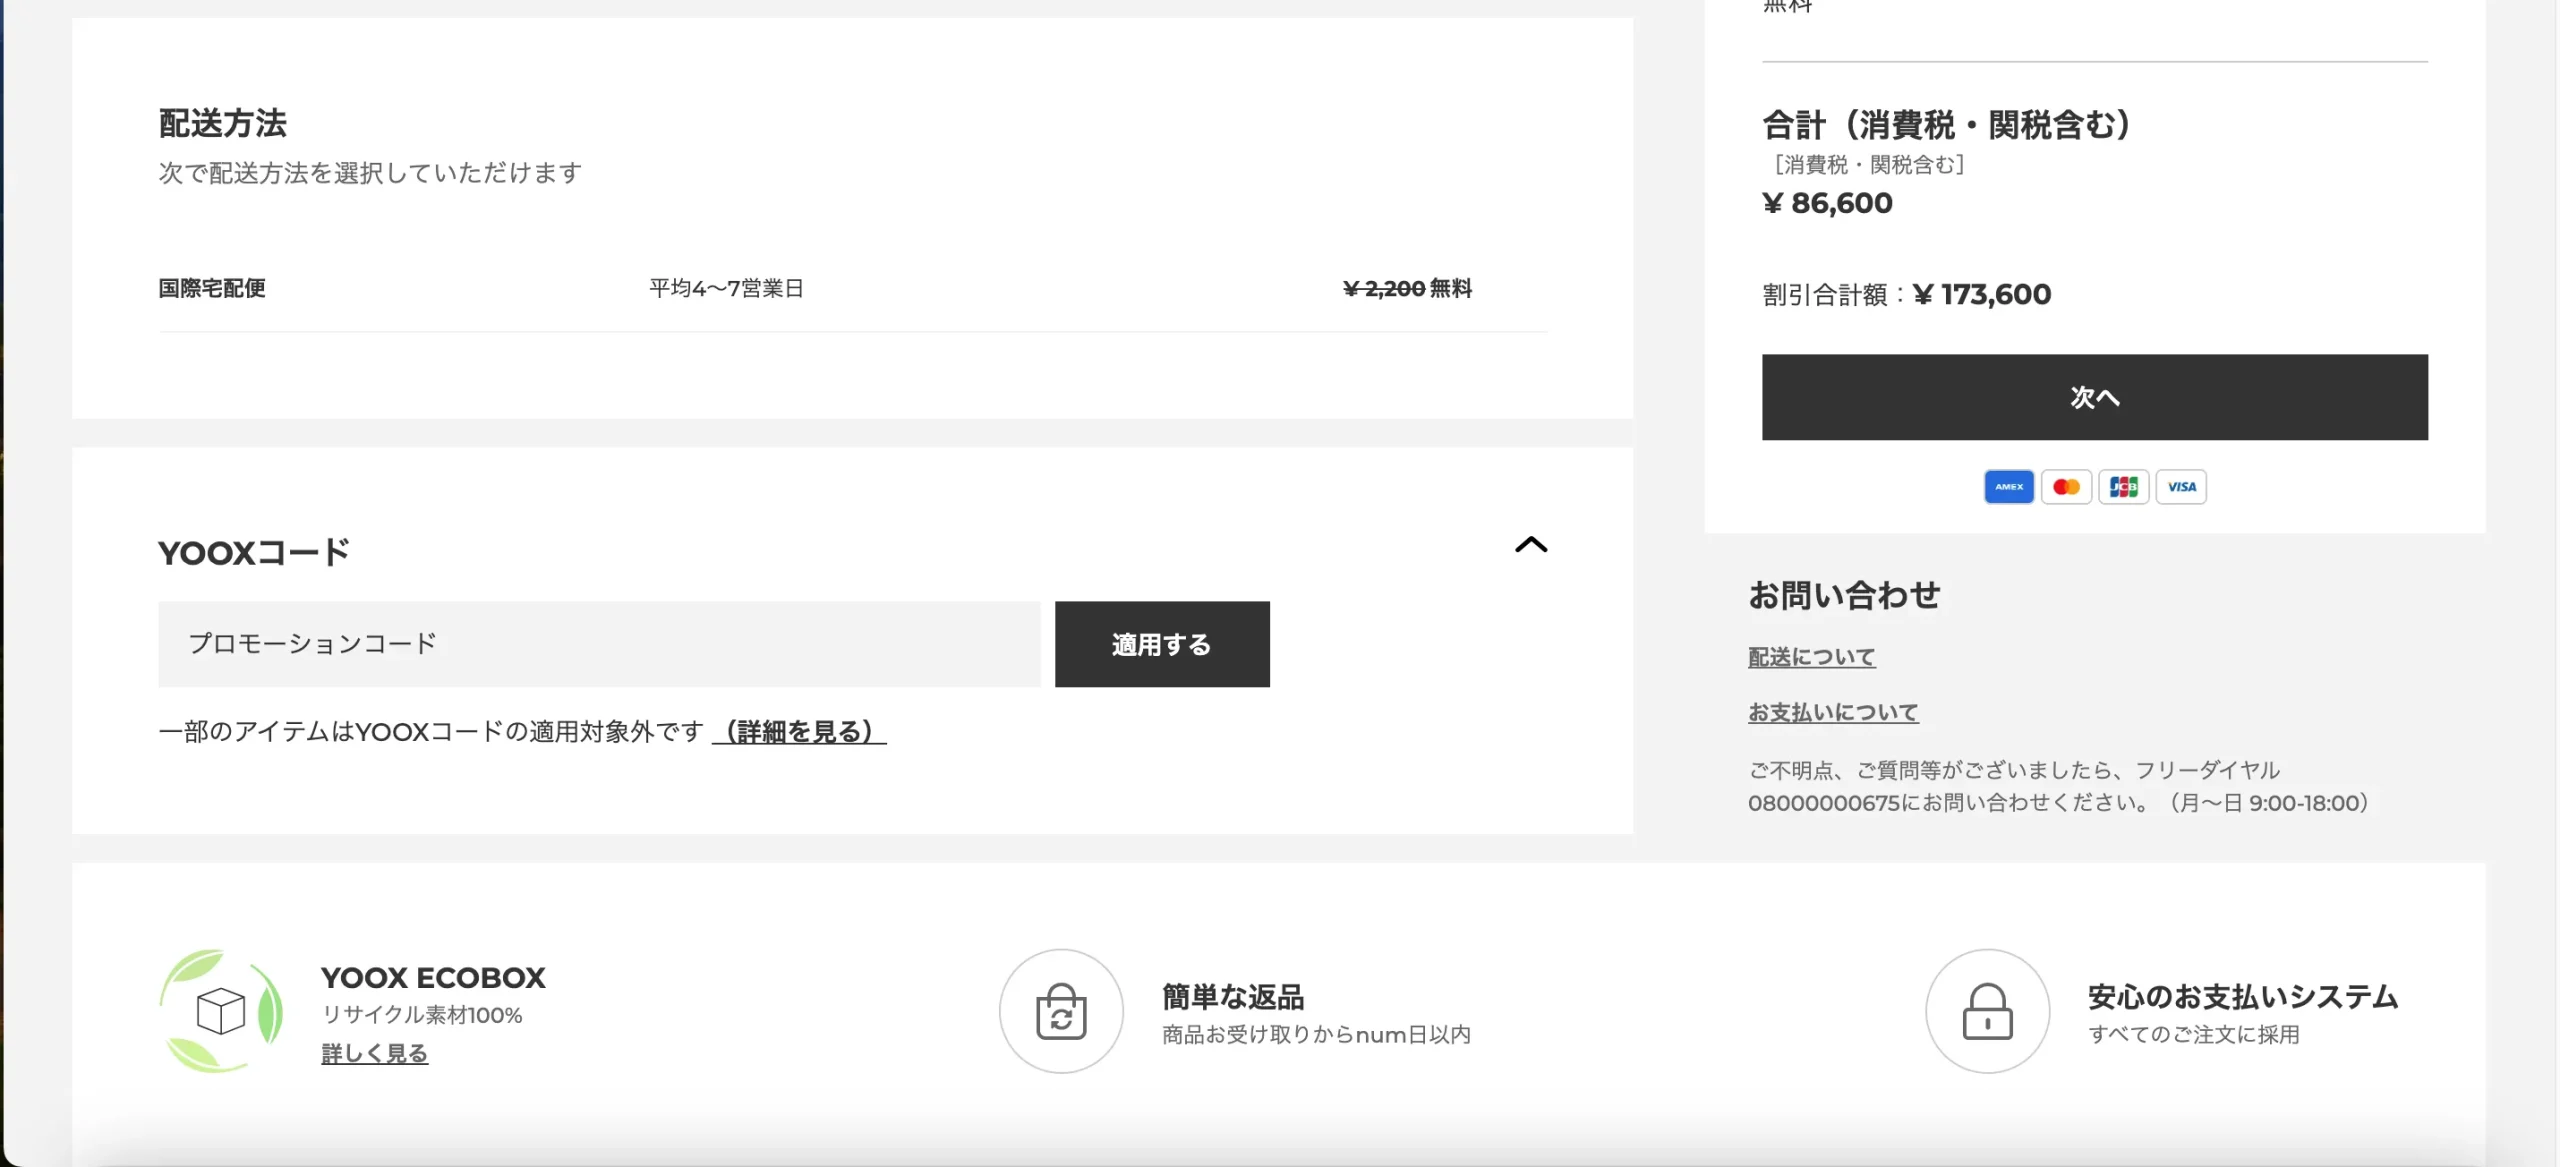2560x1167 pixels.
Task: Click the AMEX card icon
Action: coord(2009,487)
